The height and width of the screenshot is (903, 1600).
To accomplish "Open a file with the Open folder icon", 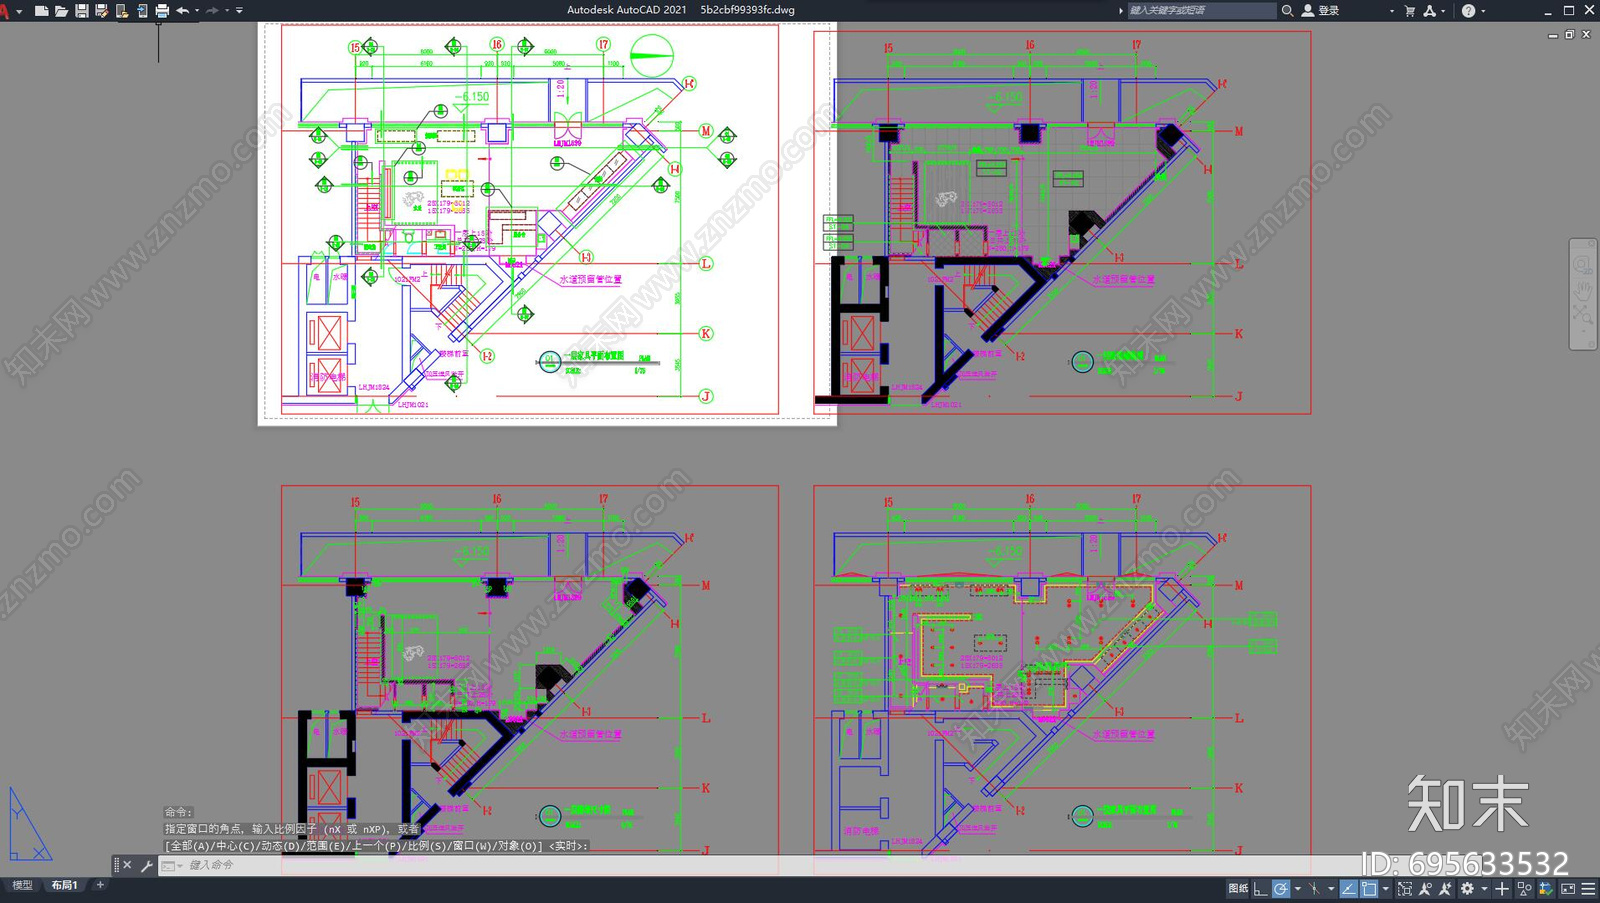I will (x=61, y=11).
